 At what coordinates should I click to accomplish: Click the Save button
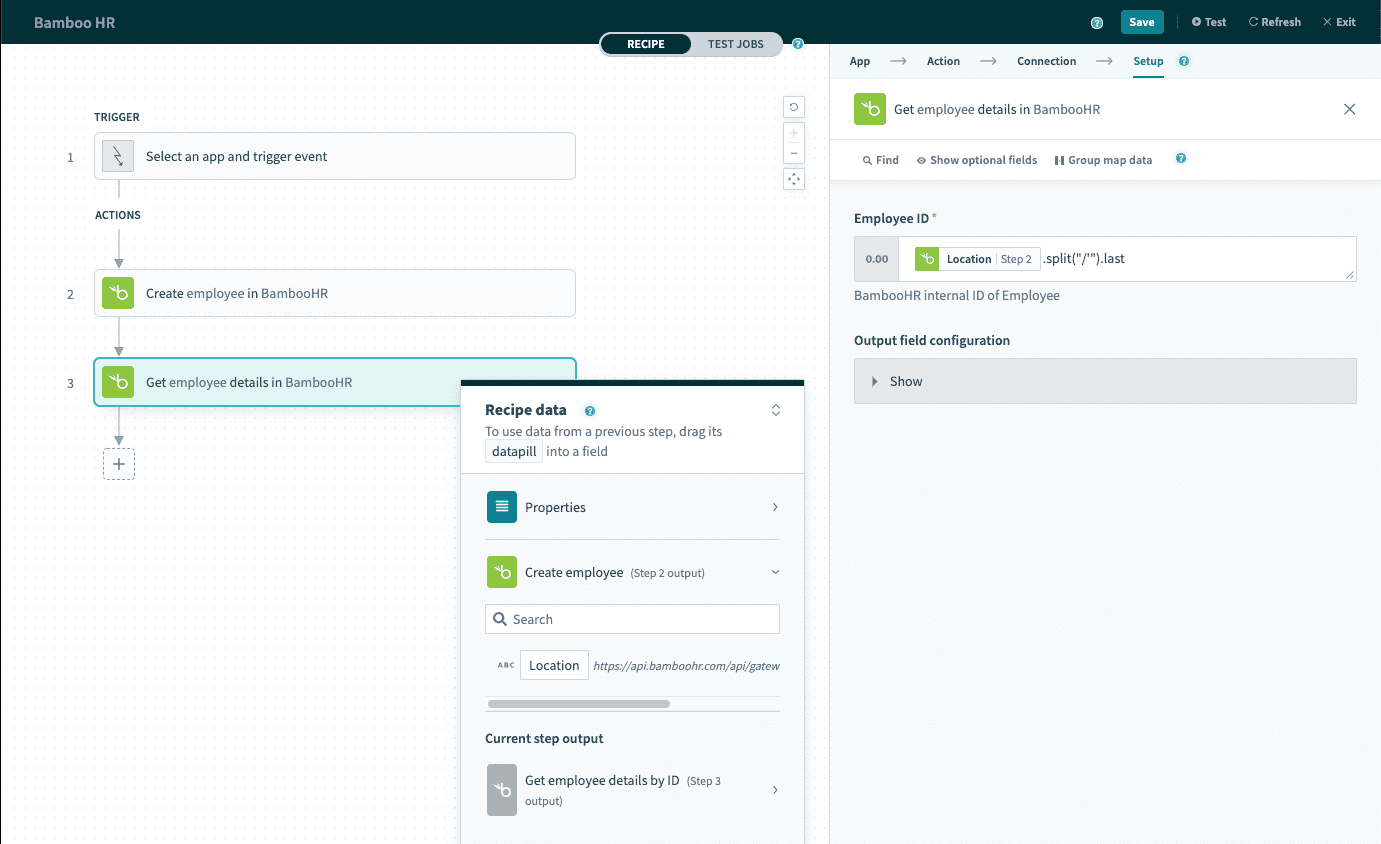pos(1141,22)
